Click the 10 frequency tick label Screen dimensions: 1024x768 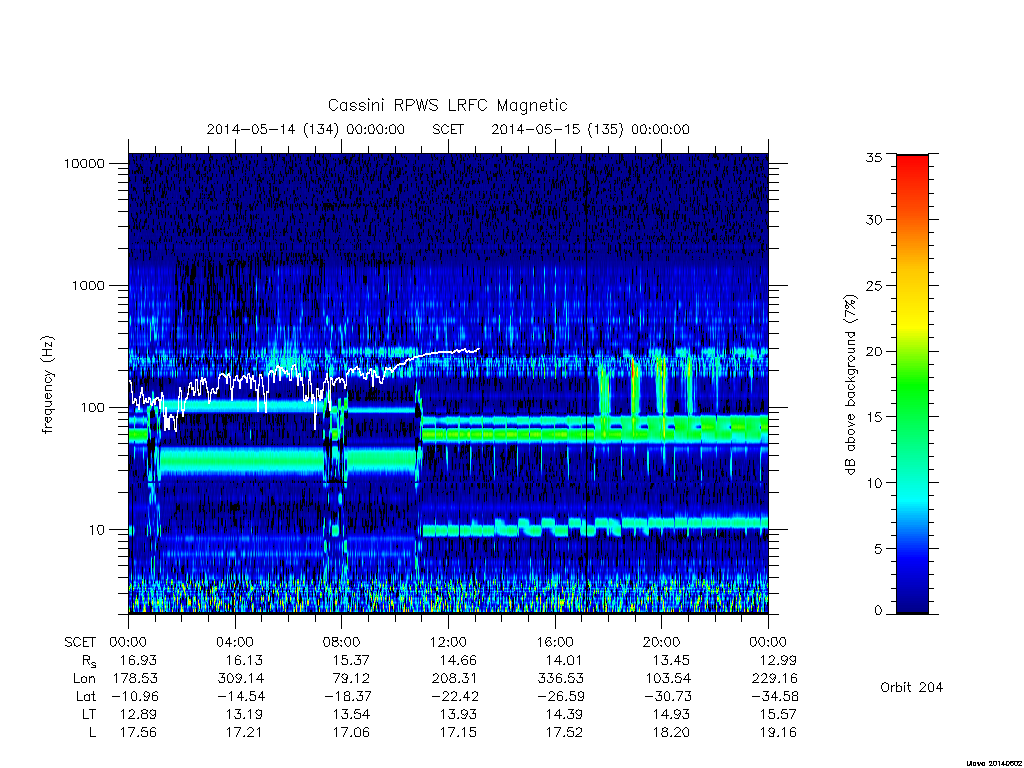point(96,530)
